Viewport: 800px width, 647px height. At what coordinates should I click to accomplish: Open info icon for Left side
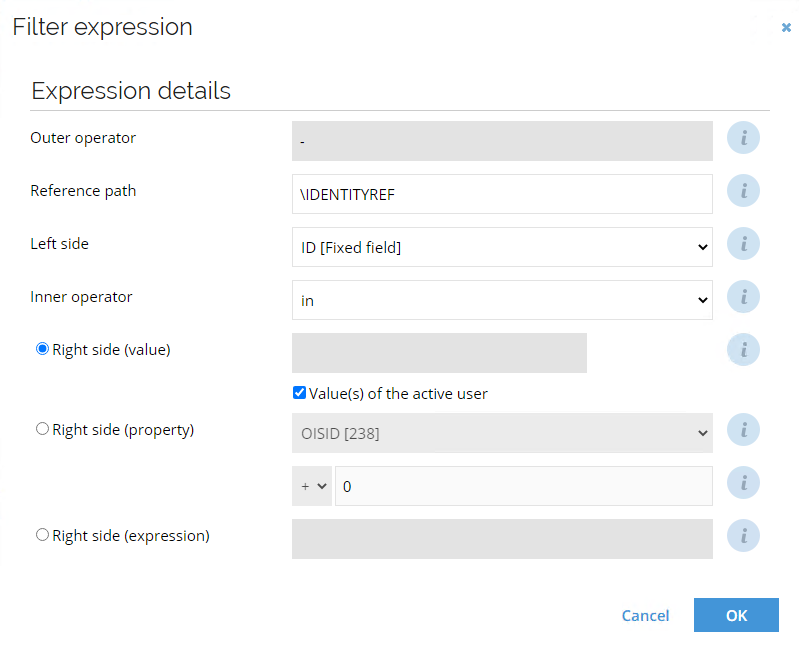(743, 244)
